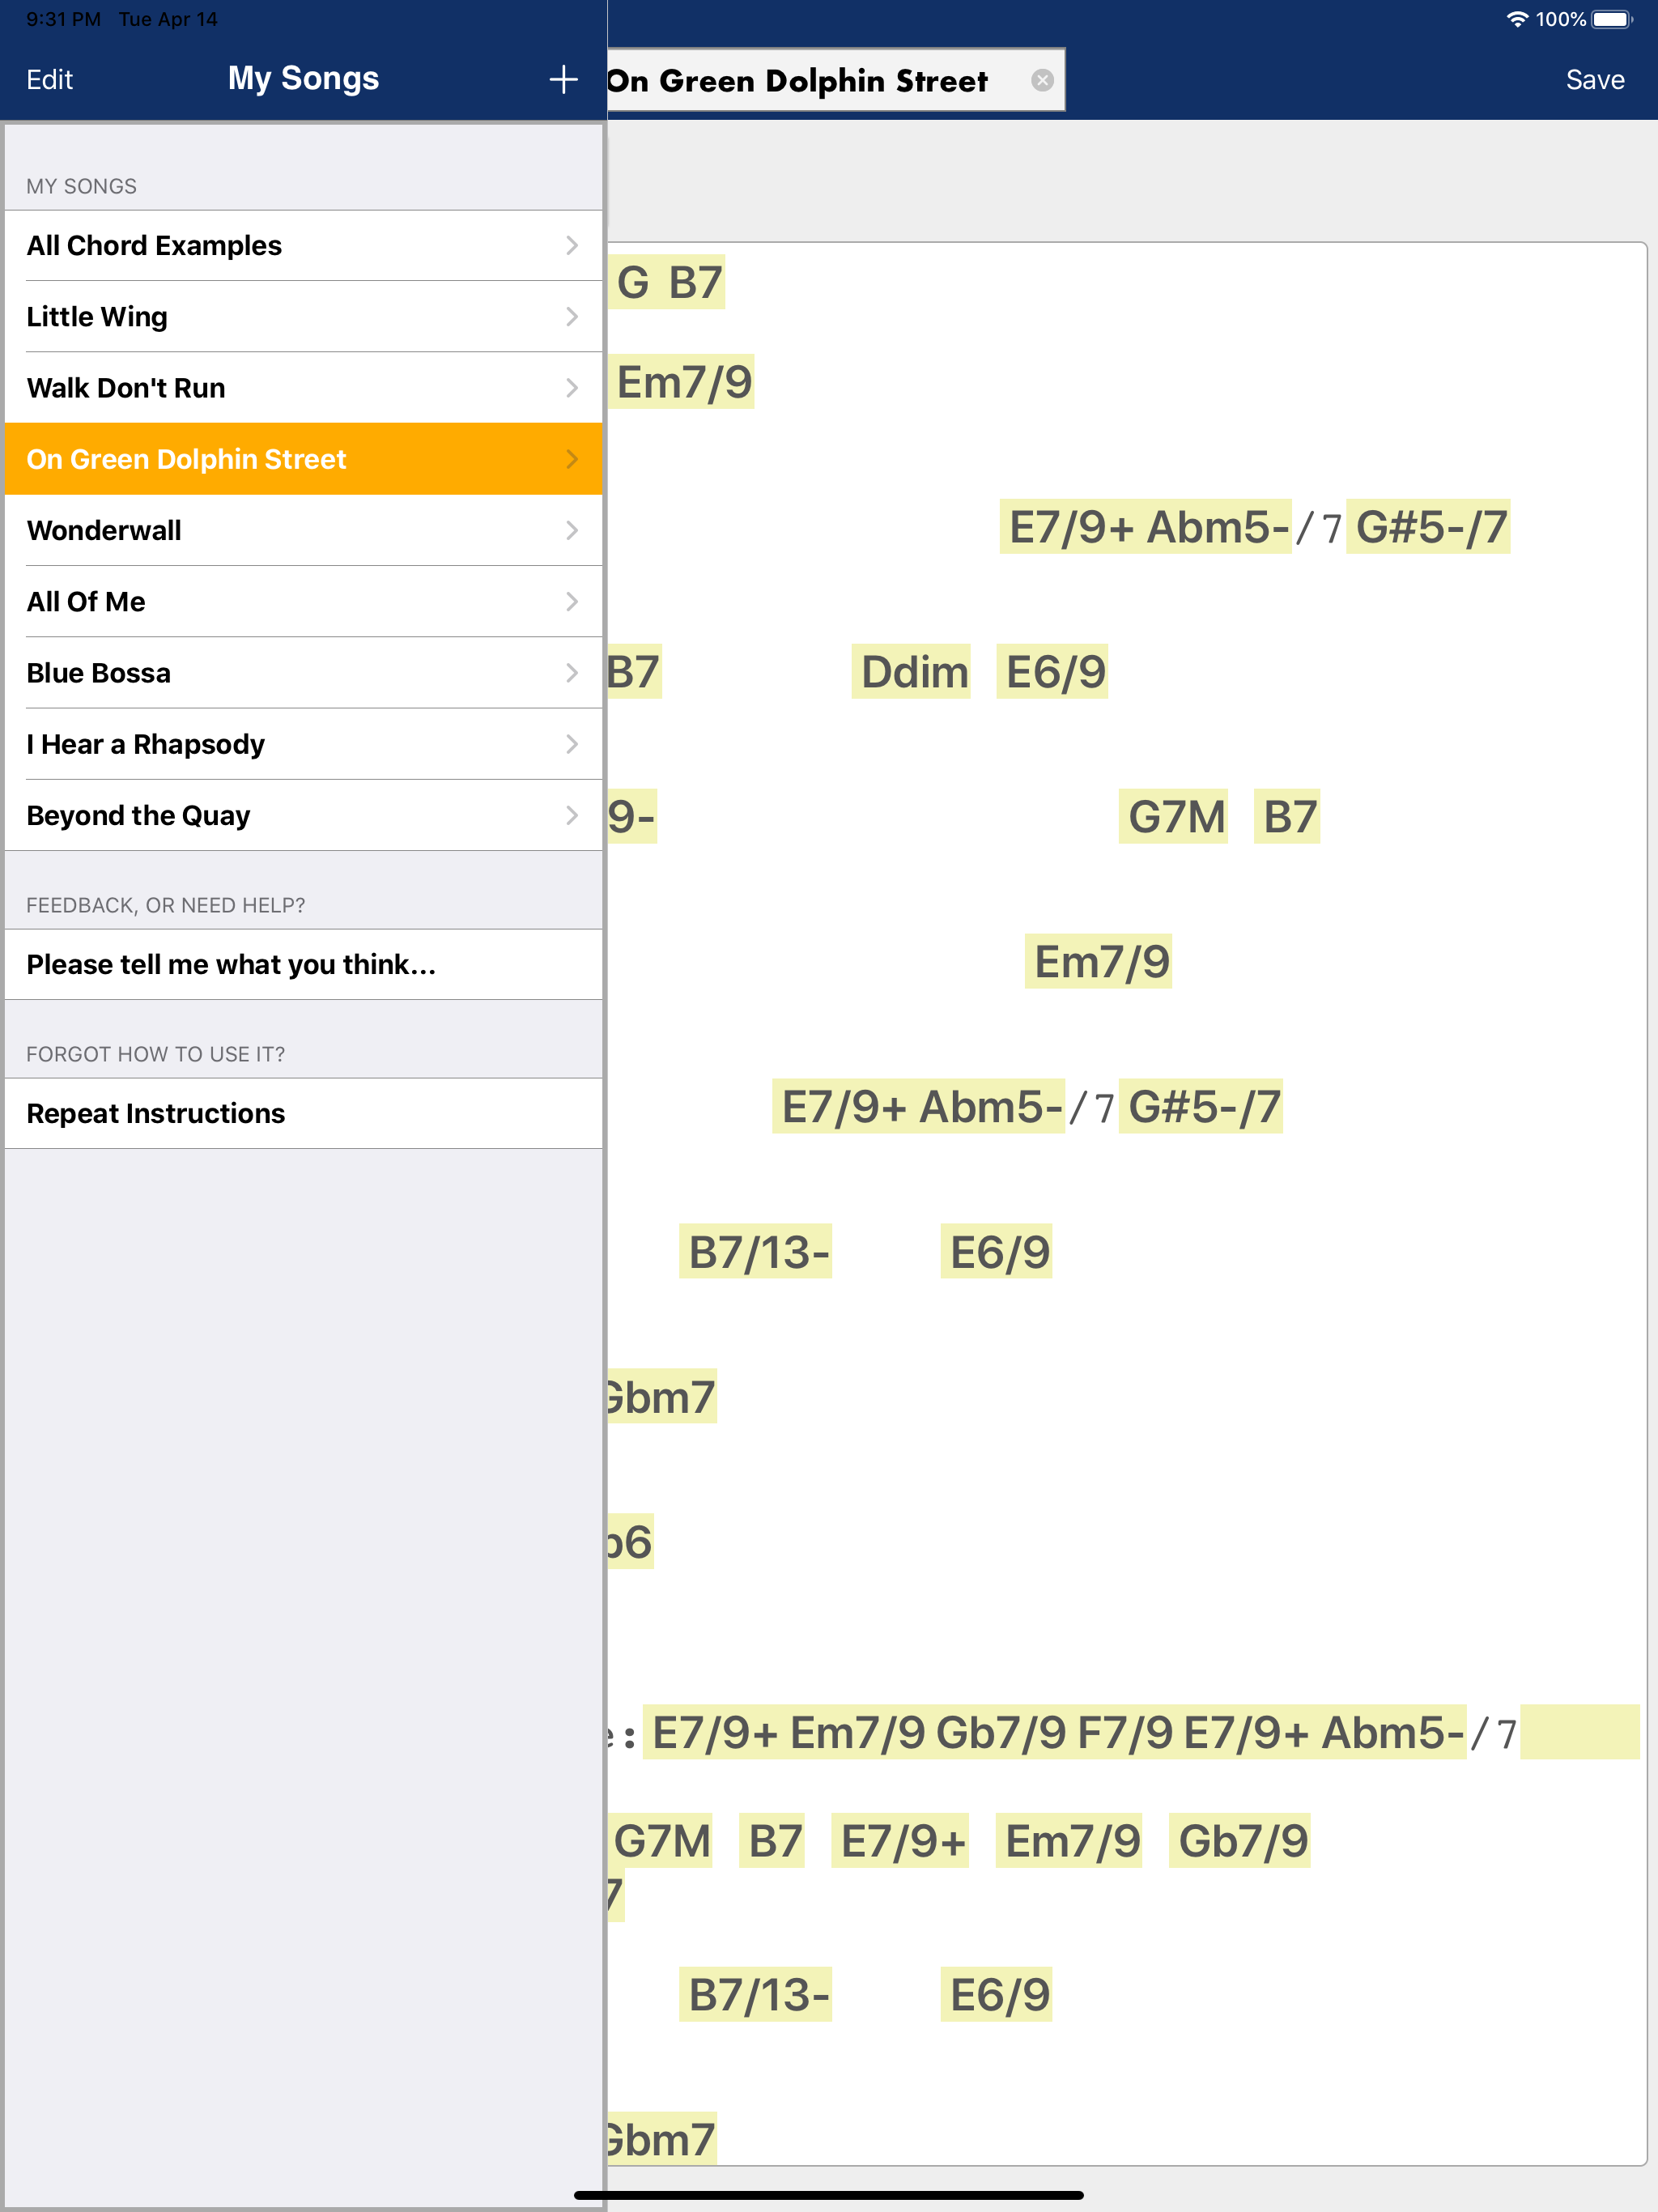Viewport: 1658px width, 2212px height.
Task: Open I Hear a Rhapsody song
Action: pos(303,744)
